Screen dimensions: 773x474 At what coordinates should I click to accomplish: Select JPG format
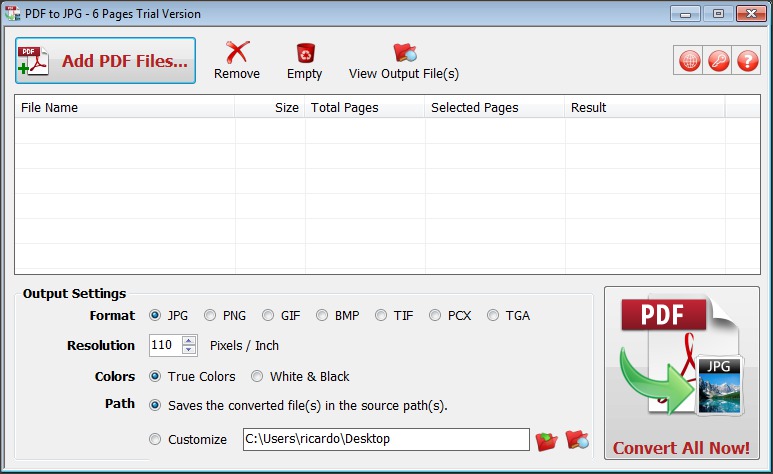(x=168, y=315)
